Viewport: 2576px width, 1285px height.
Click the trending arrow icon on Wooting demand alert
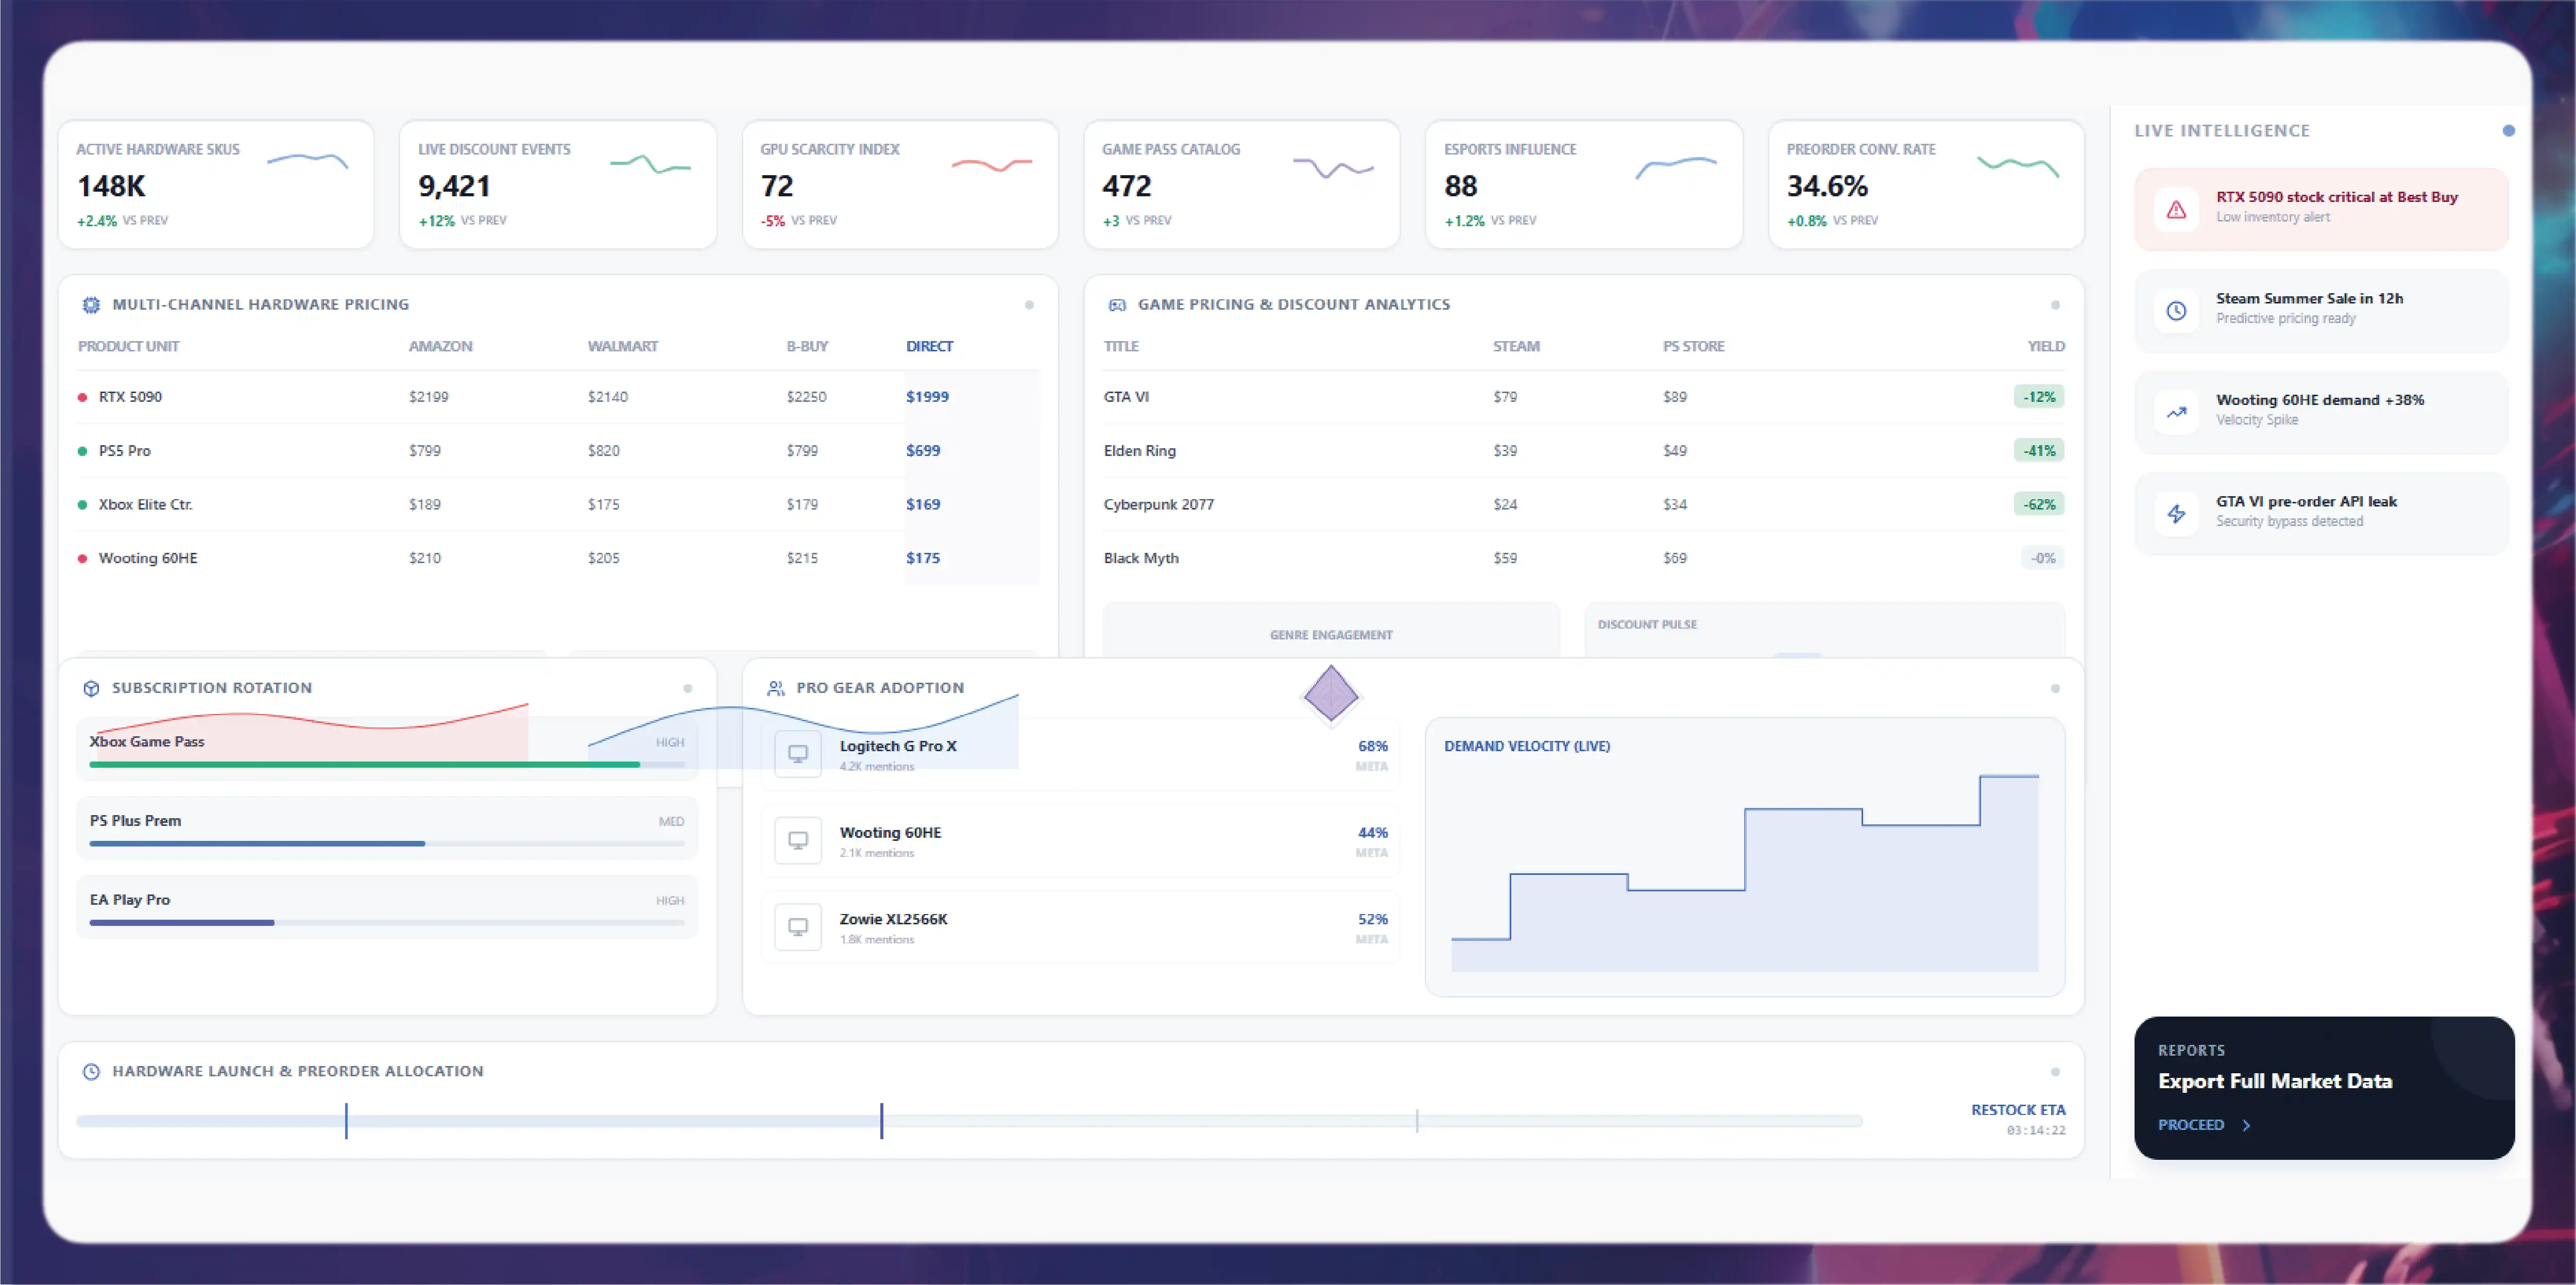pos(2176,412)
